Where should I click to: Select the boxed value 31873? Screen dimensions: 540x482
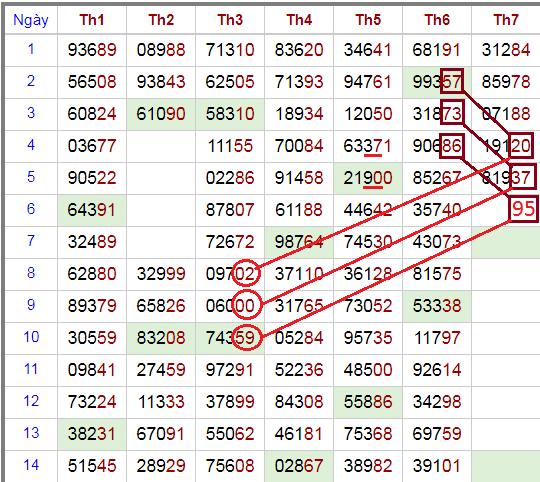(x=437, y=114)
